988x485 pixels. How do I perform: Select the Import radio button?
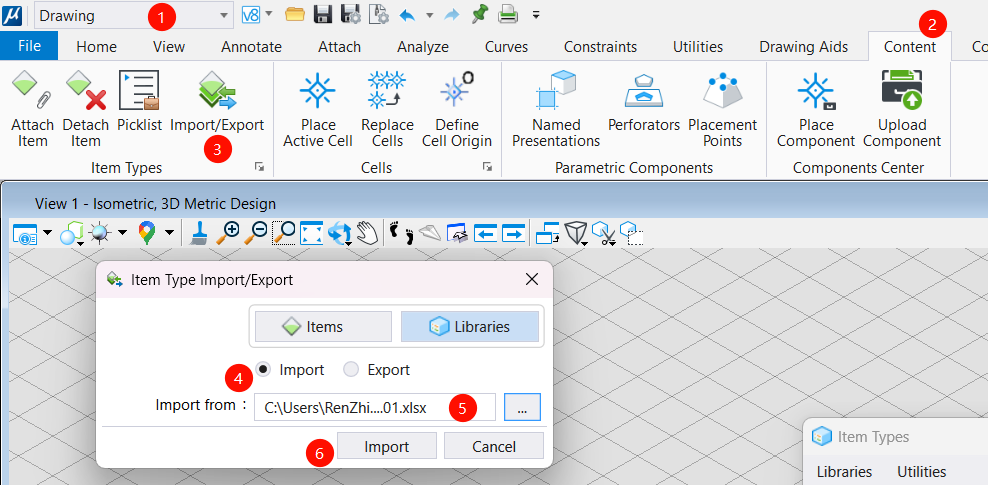(x=264, y=369)
